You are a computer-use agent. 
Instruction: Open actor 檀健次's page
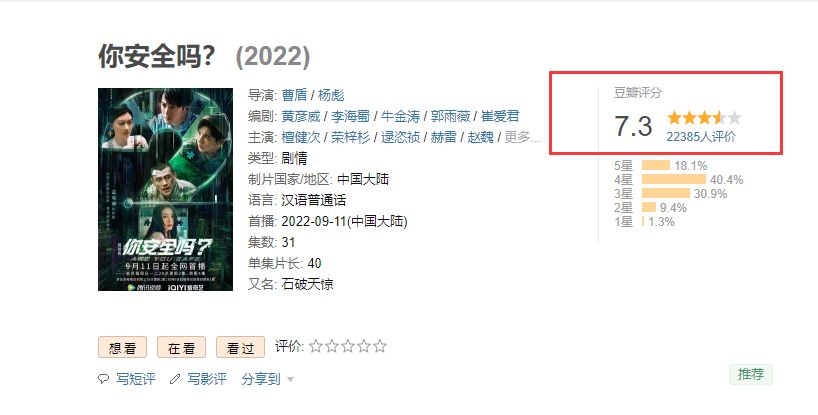tap(301, 137)
